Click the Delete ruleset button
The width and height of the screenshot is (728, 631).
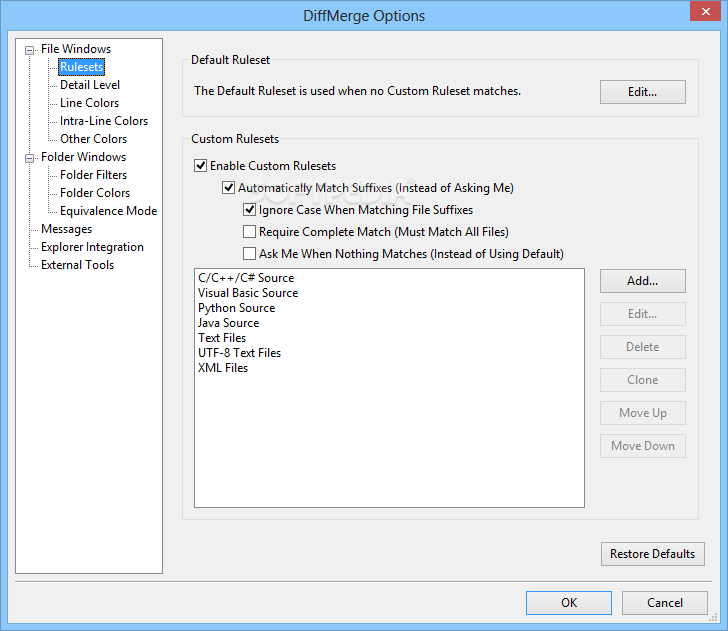tap(643, 347)
